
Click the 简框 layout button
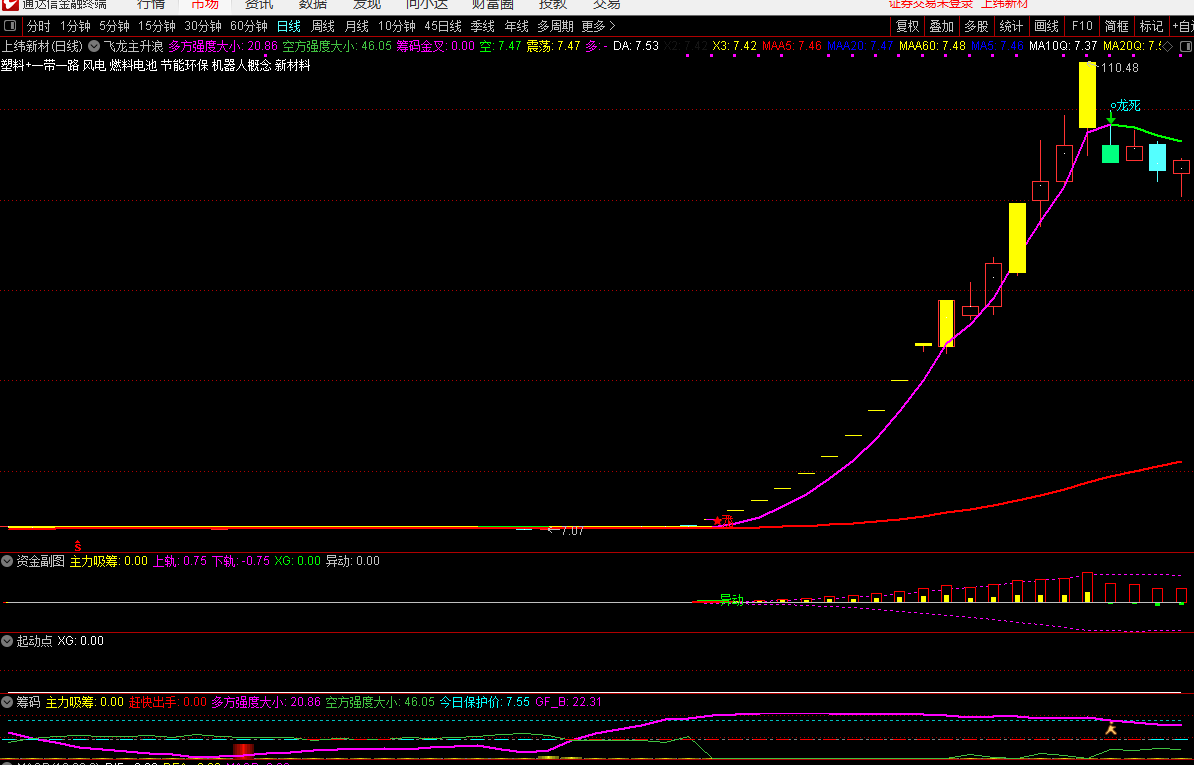click(x=1117, y=27)
